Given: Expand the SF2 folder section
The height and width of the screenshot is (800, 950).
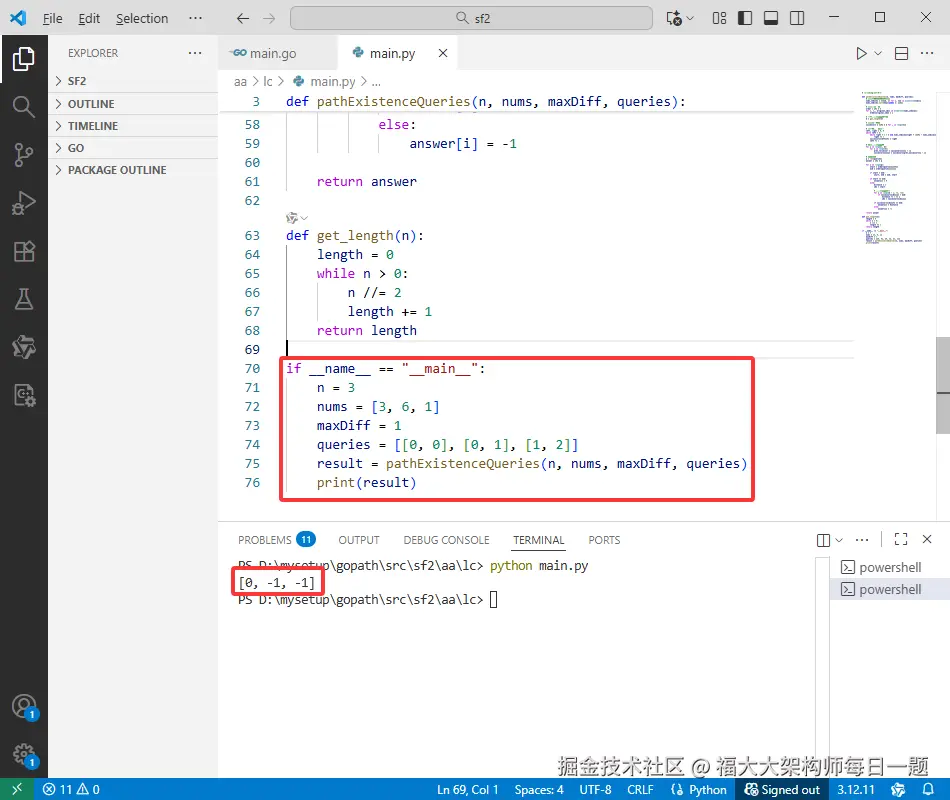Looking at the screenshot, I should pos(133,81).
